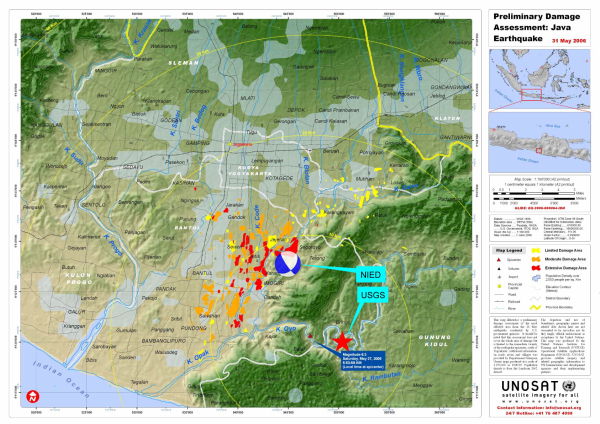
Task: Click the map scale bar
Action: pos(535,196)
